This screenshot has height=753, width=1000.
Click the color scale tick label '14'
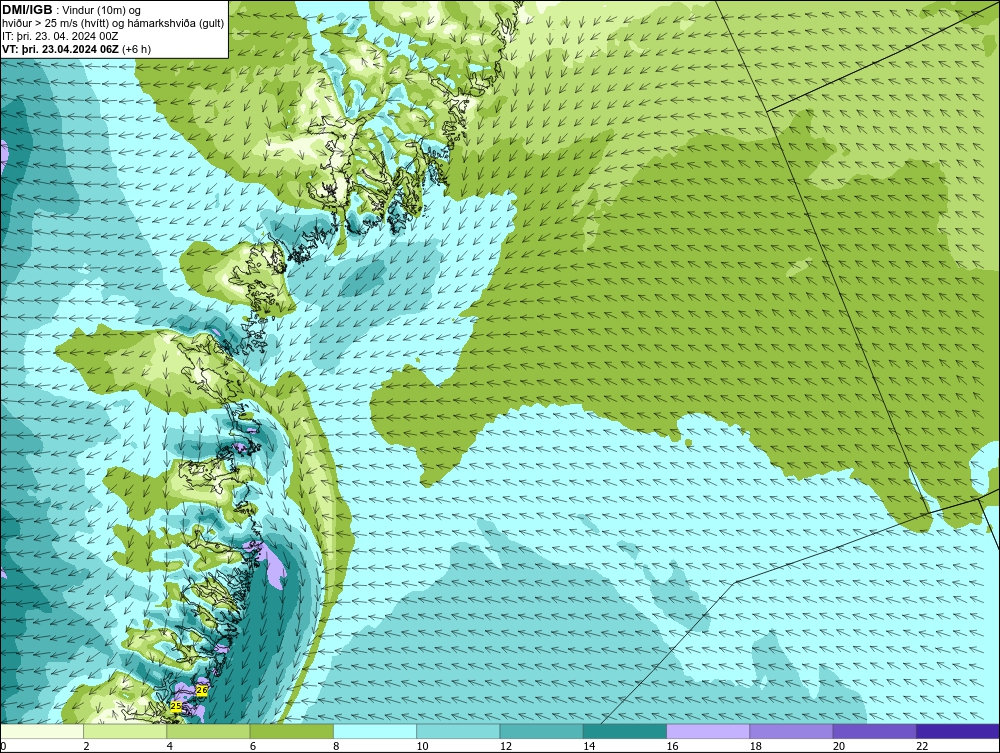589,746
